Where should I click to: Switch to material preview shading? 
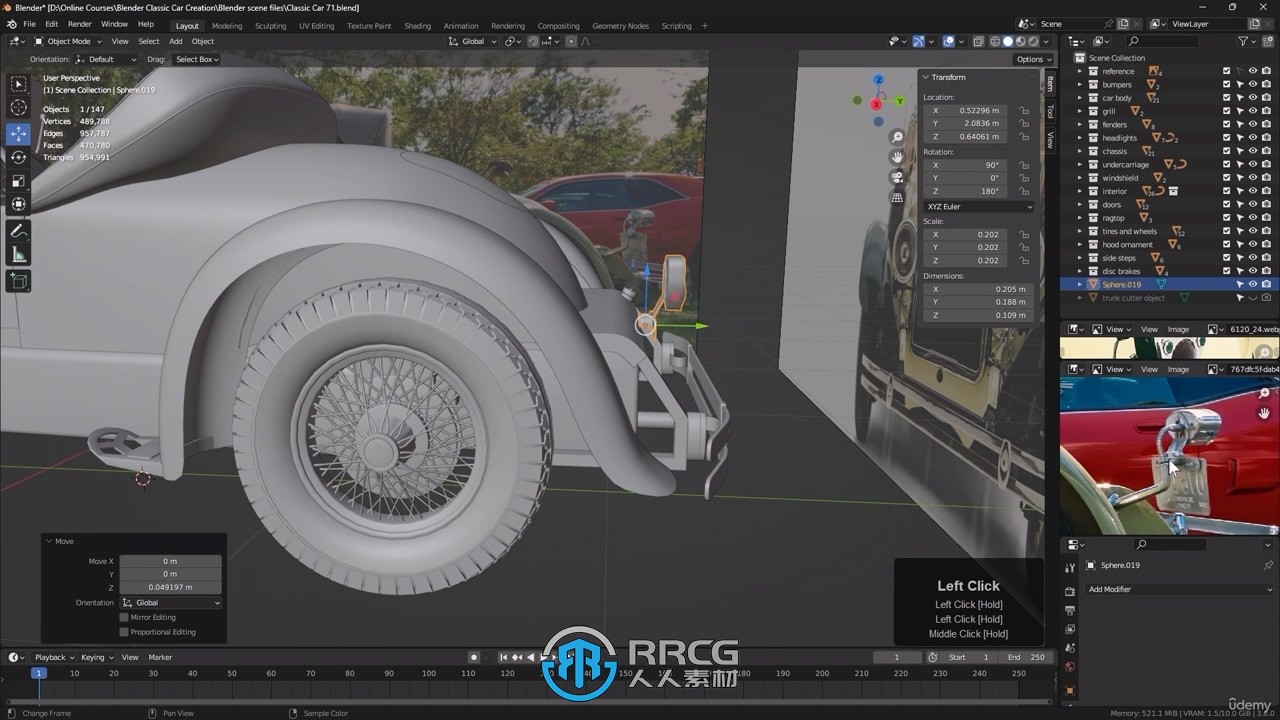pos(1021,41)
